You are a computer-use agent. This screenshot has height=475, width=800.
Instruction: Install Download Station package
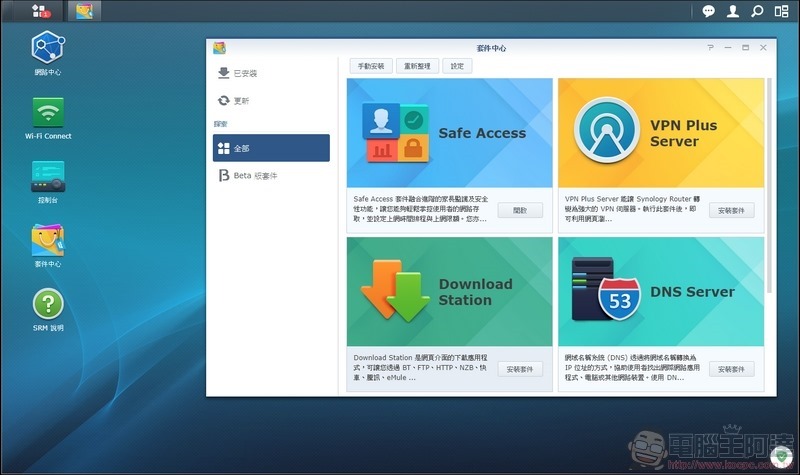[x=520, y=369]
